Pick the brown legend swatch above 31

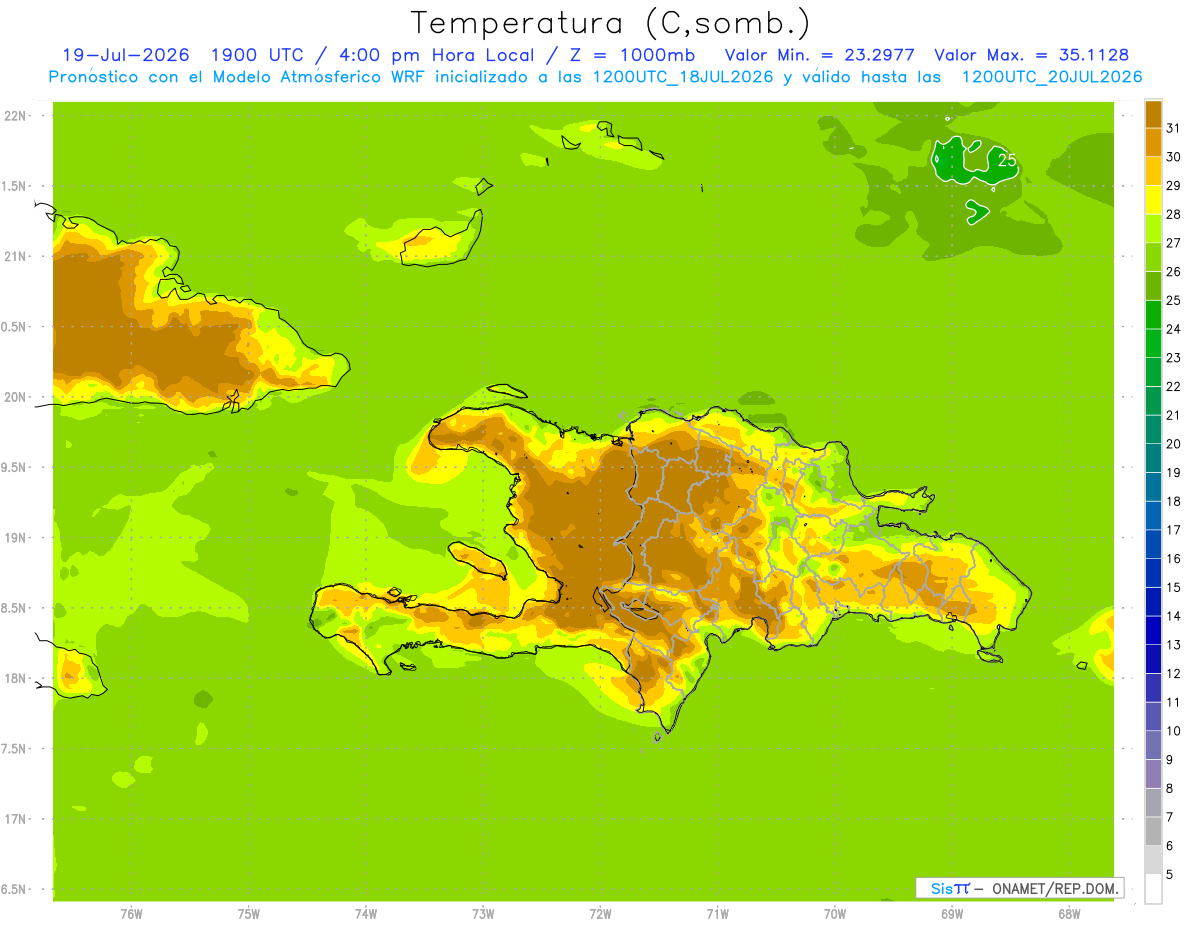click(1153, 113)
